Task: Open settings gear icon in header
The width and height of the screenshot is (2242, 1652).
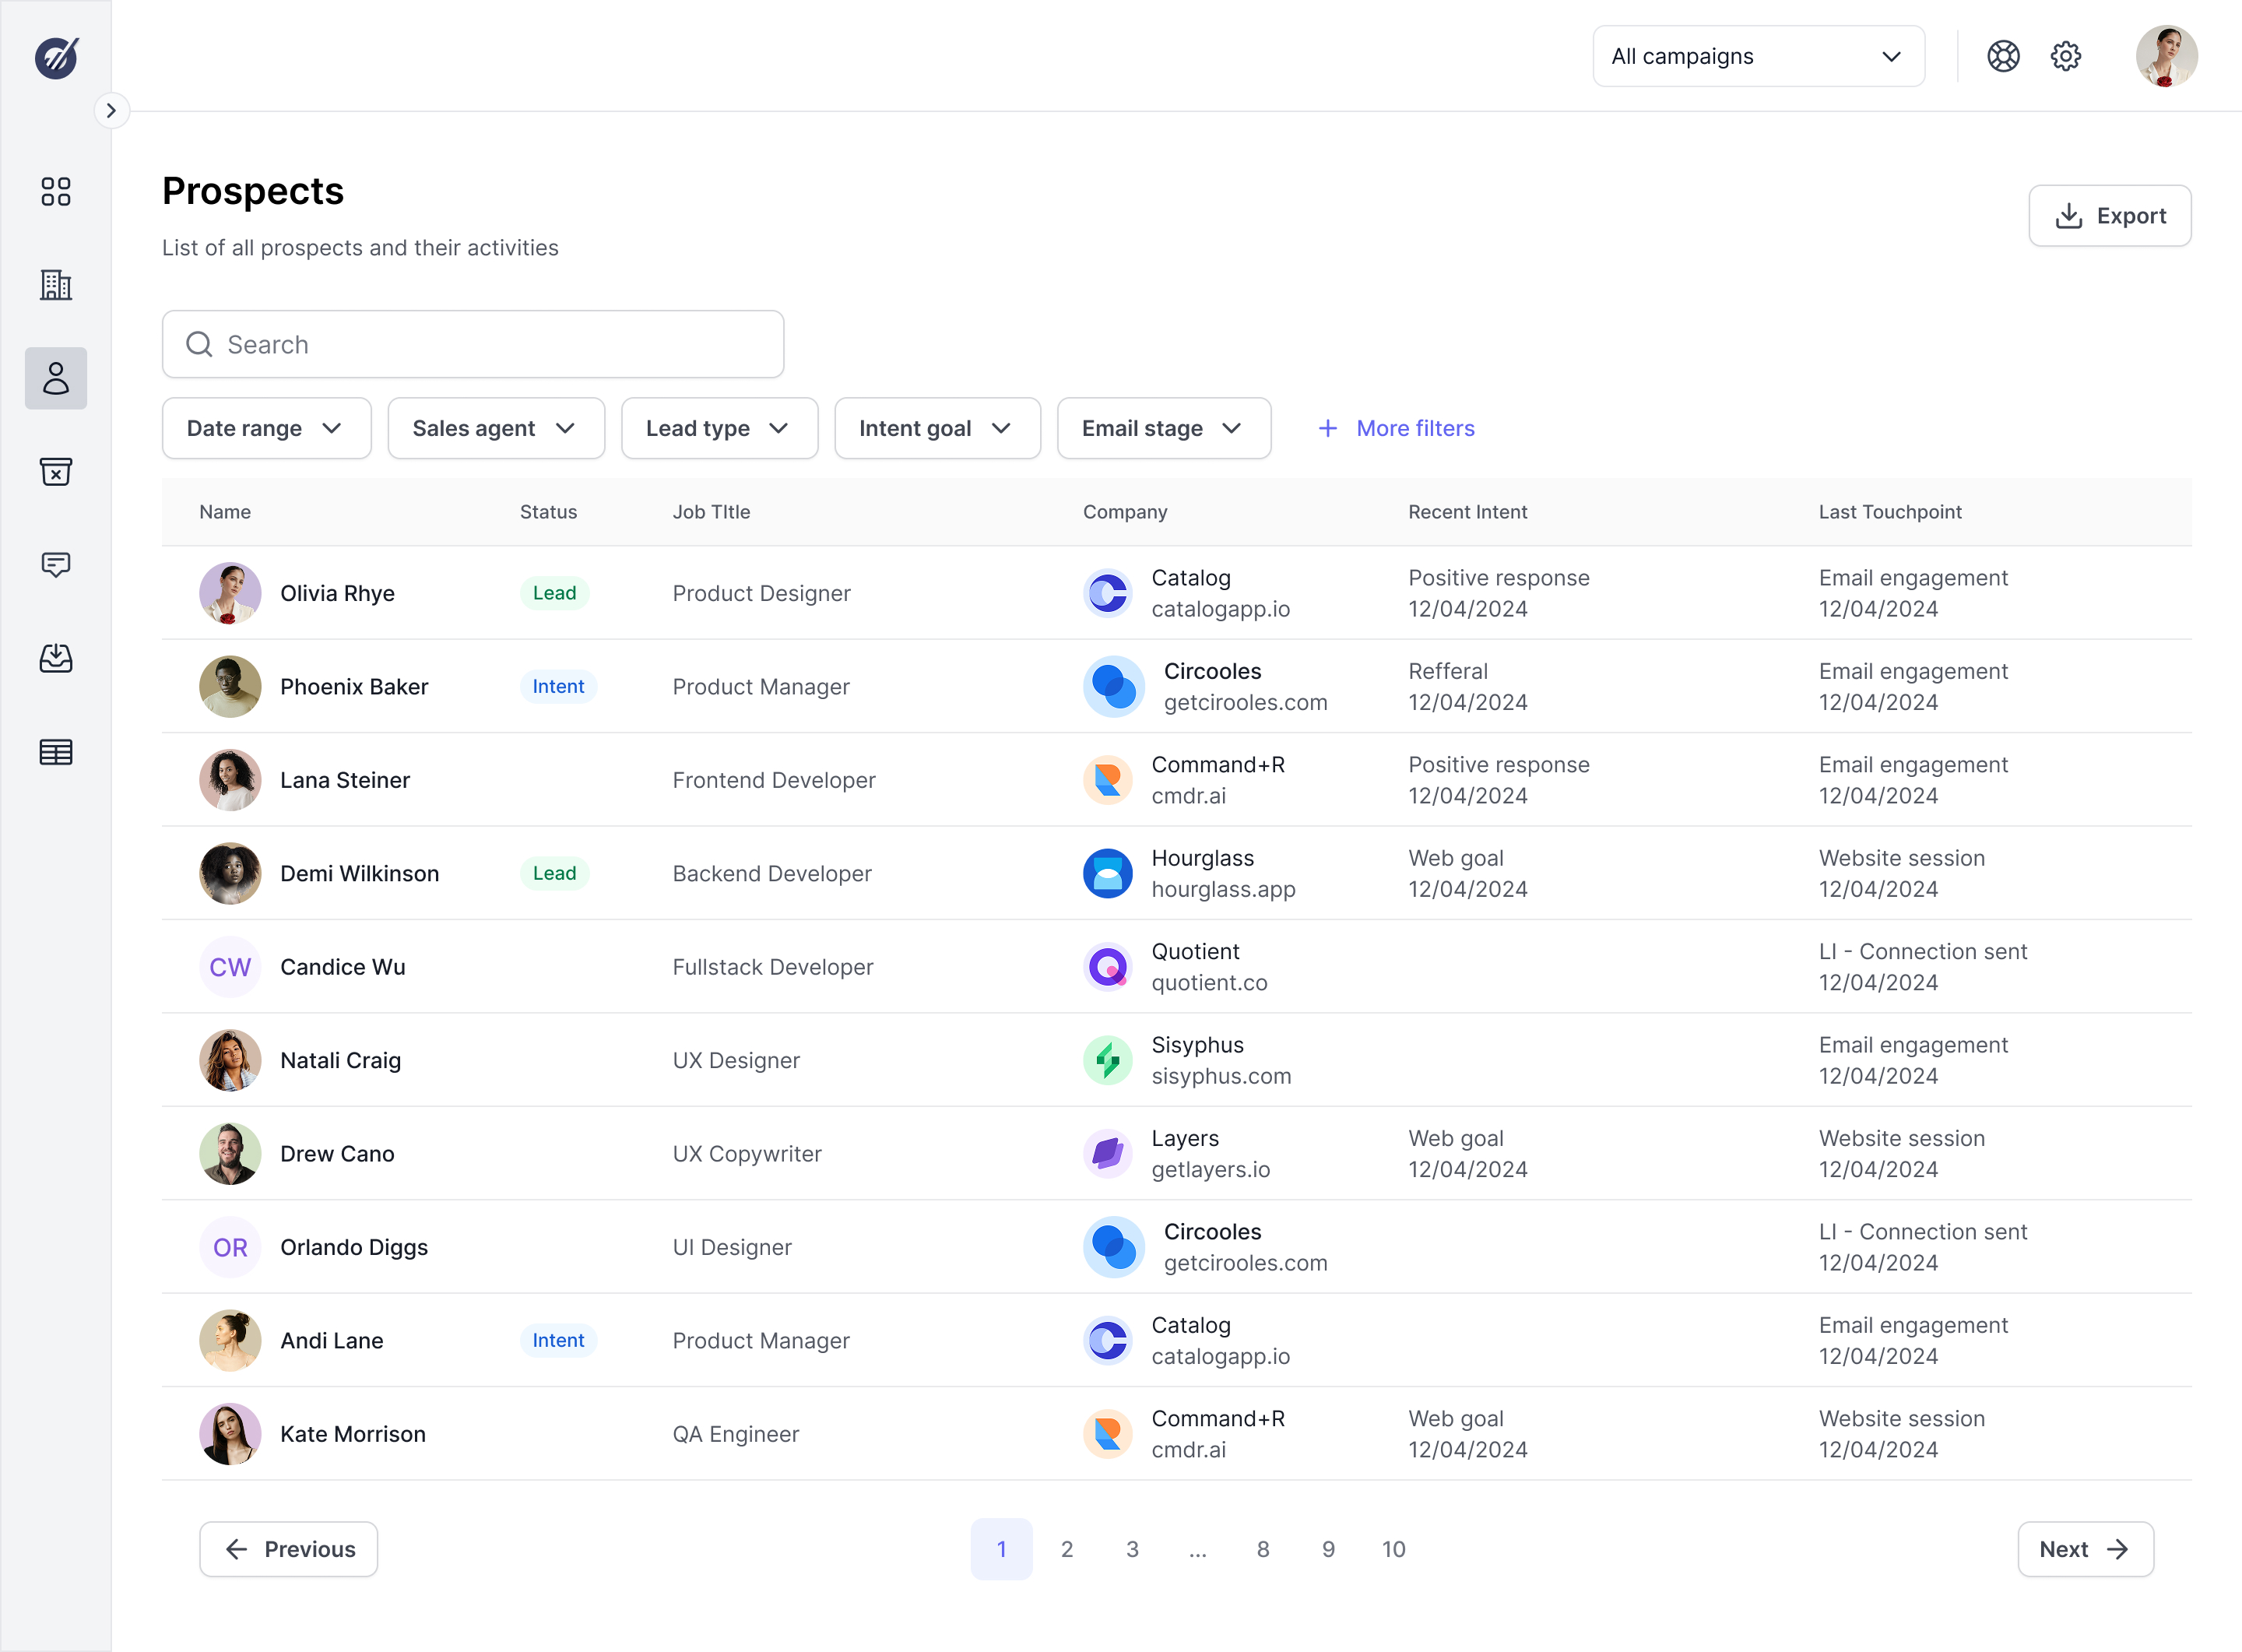Action: coord(2065,56)
